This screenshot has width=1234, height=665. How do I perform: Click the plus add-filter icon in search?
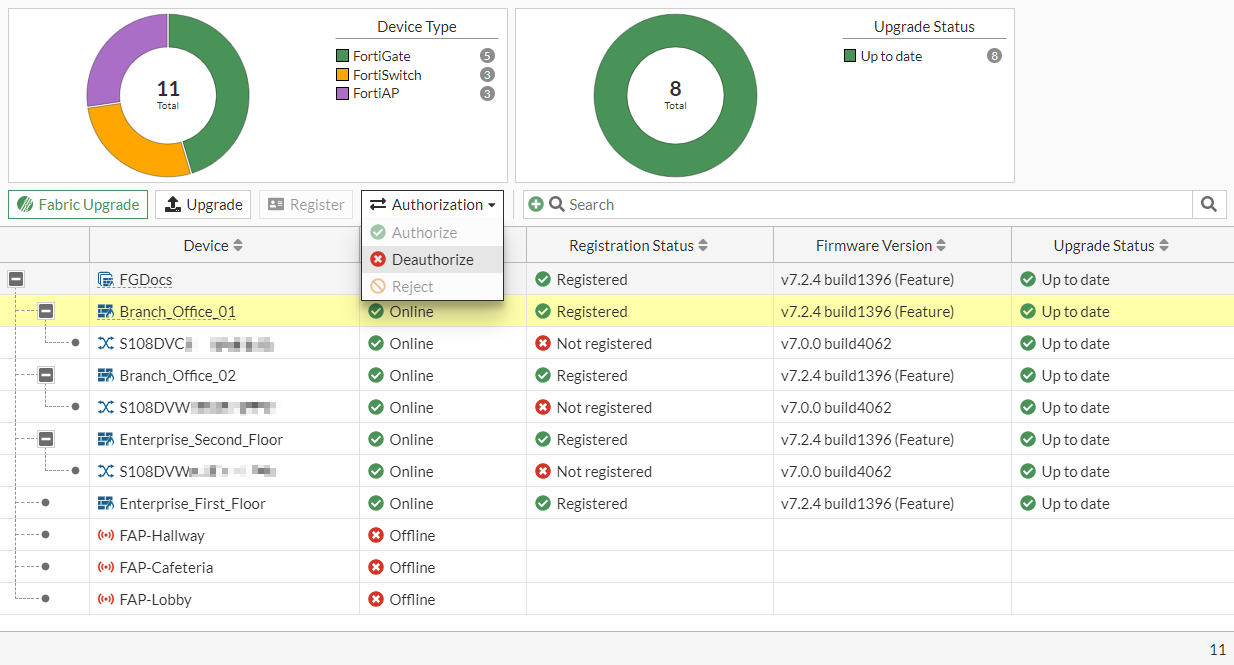(536, 204)
